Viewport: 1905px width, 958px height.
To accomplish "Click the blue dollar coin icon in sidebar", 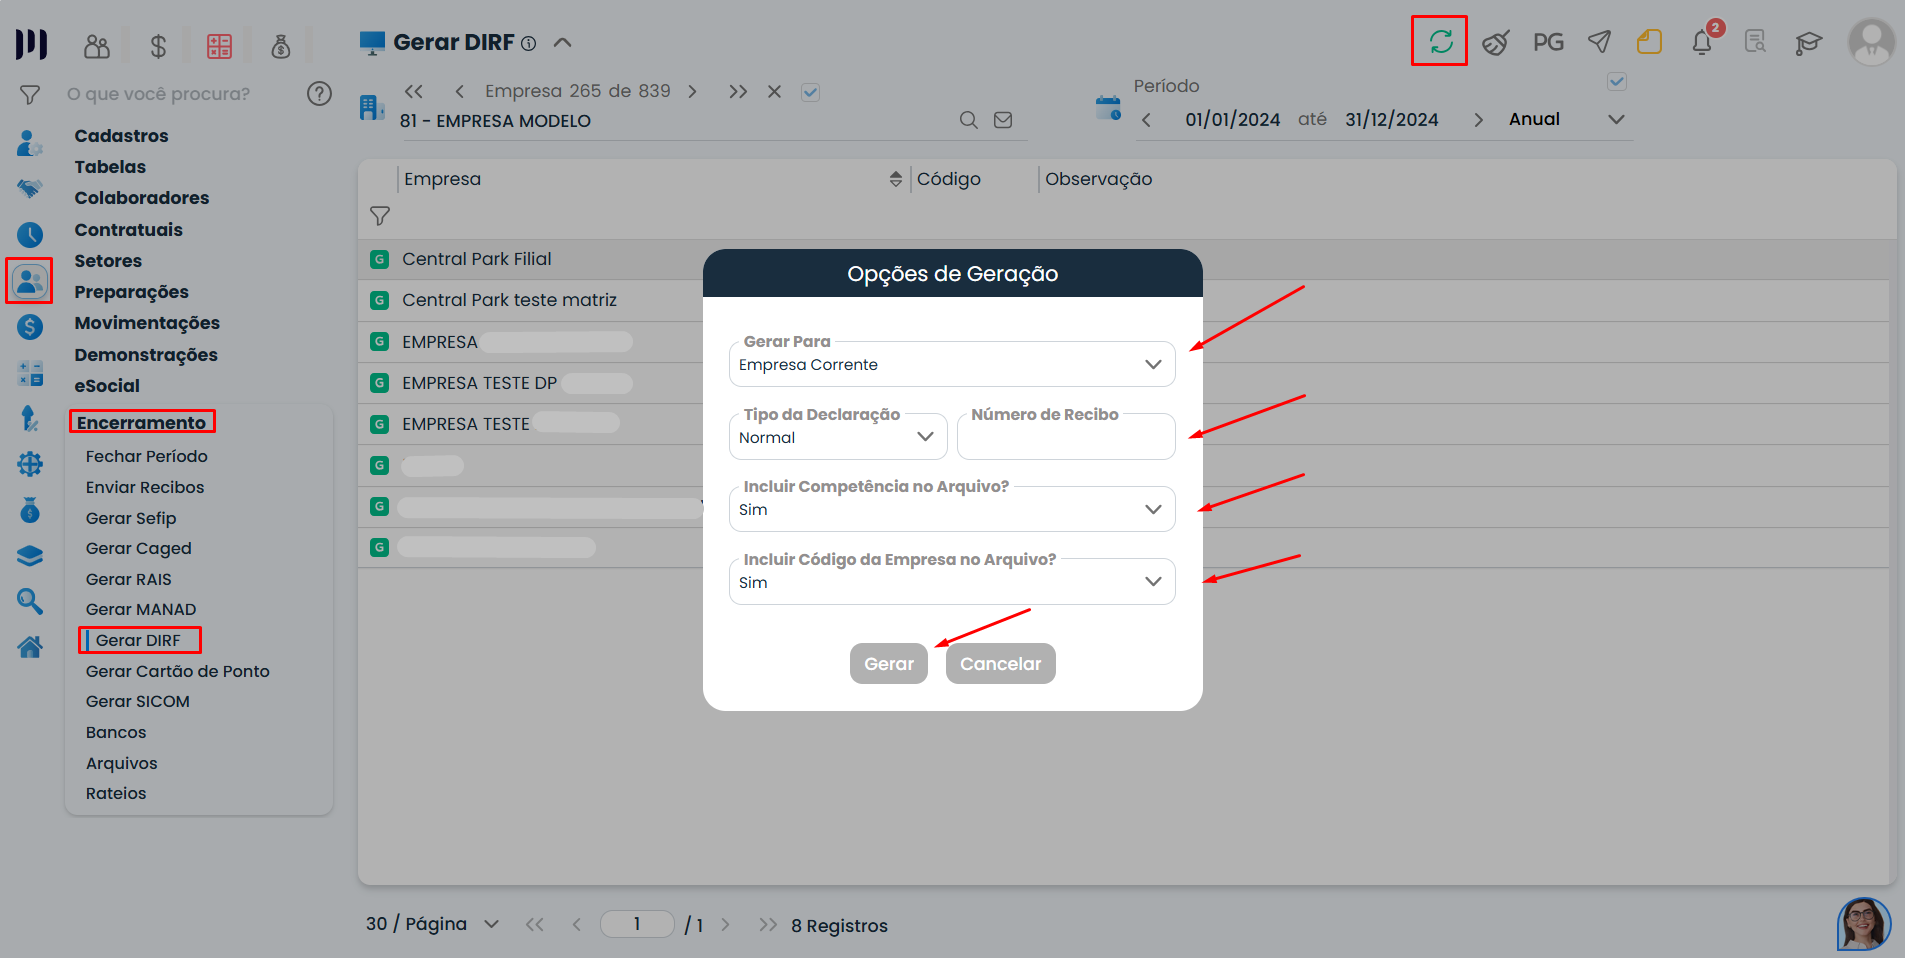I will [x=30, y=327].
